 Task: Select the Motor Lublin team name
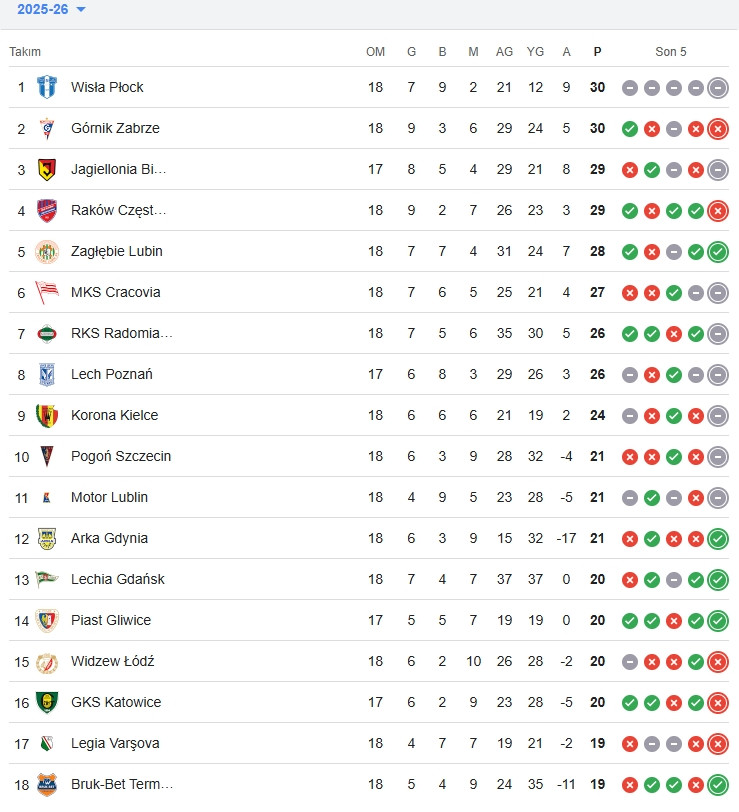109,497
